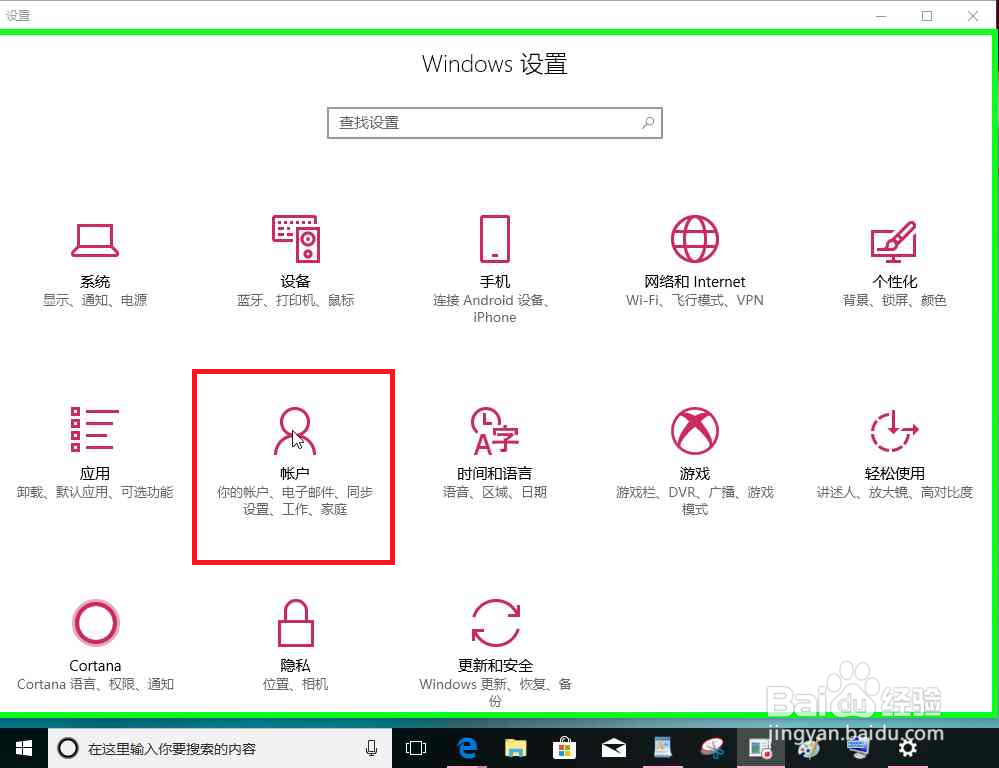Click the microphone icon in taskbar search
This screenshot has height=768, width=999.
(x=371, y=748)
